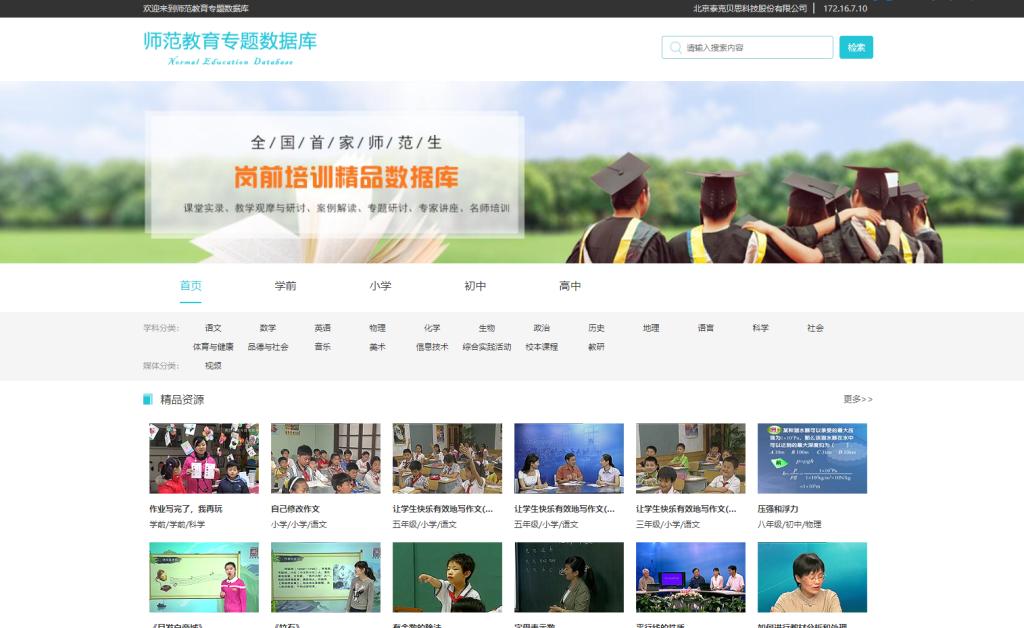1024x628 pixels.
Task: Select the 体育与健康 category
Action: click(x=213, y=347)
